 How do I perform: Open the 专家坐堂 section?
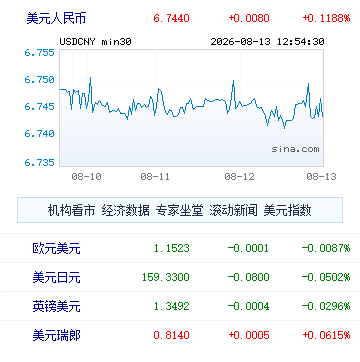coord(179,210)
